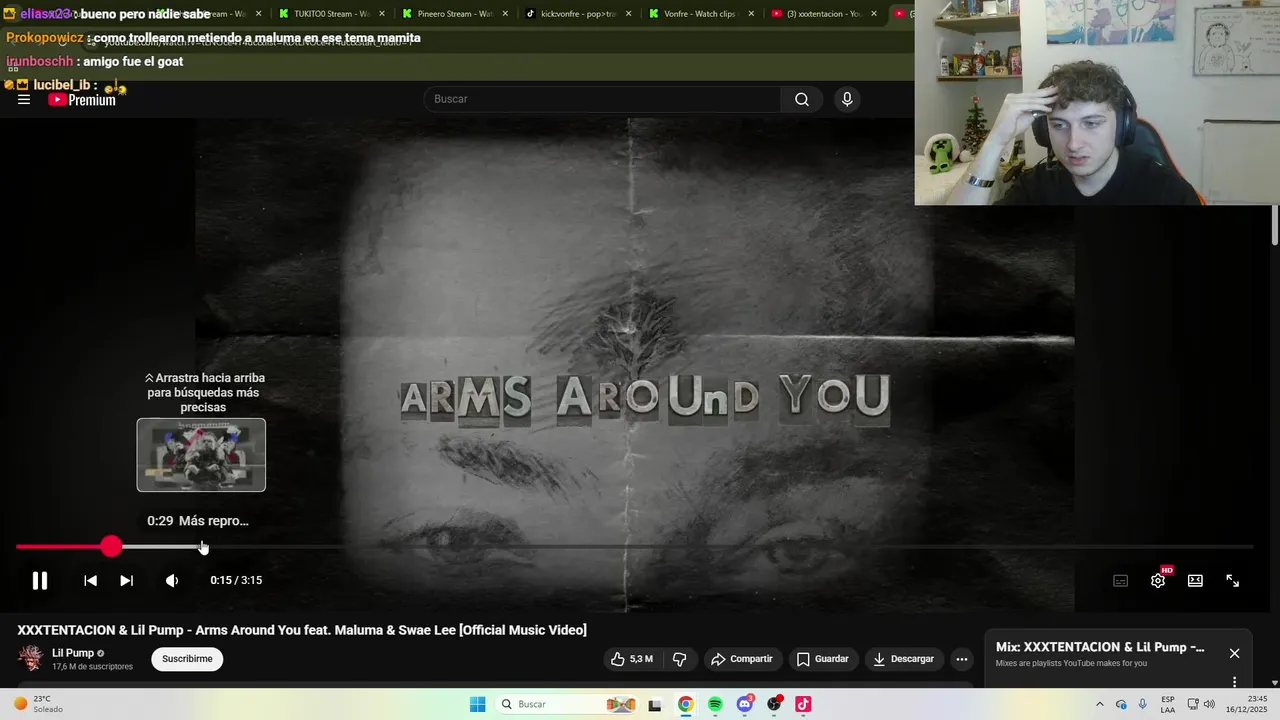The width and height of the screenshot is (1280, 720).
Task: Click the YouTube search magnifier button
Action: click(x=802, y=99)
